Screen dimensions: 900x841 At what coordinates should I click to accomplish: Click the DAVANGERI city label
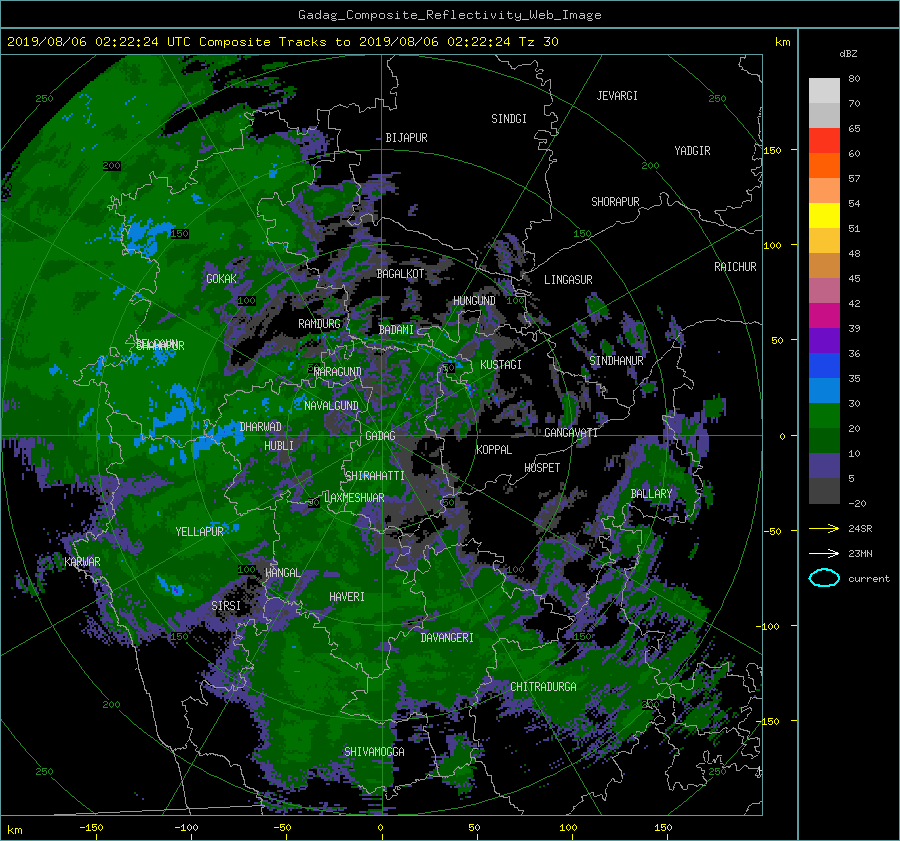click(x=447, y=638)
